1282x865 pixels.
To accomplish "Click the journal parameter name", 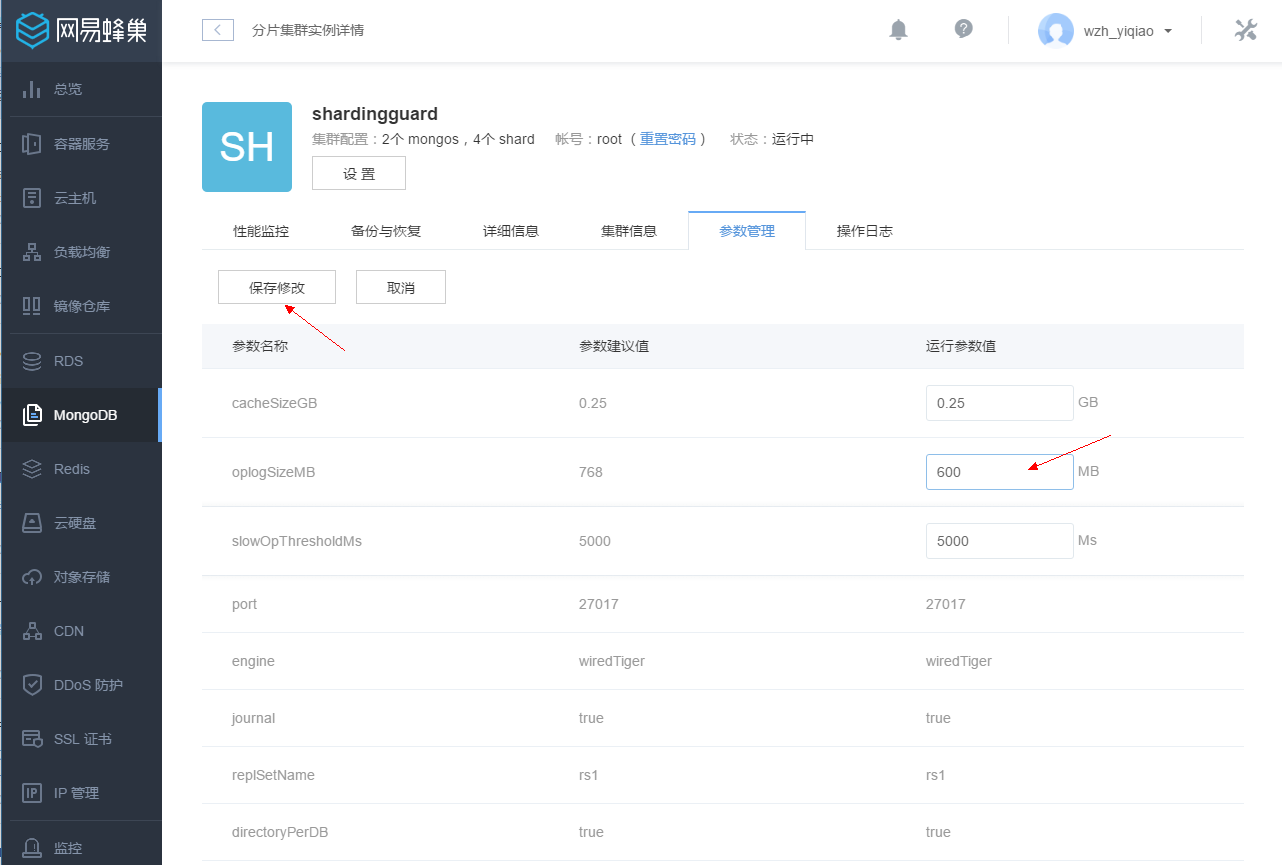I will [x=254, y=718].
